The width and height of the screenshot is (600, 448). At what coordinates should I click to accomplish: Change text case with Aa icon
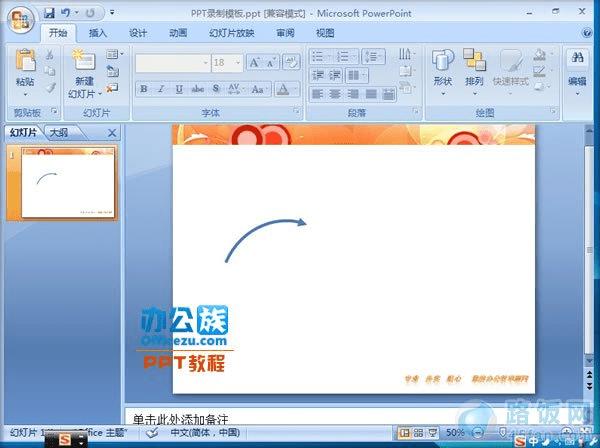[x=259, y=89]
